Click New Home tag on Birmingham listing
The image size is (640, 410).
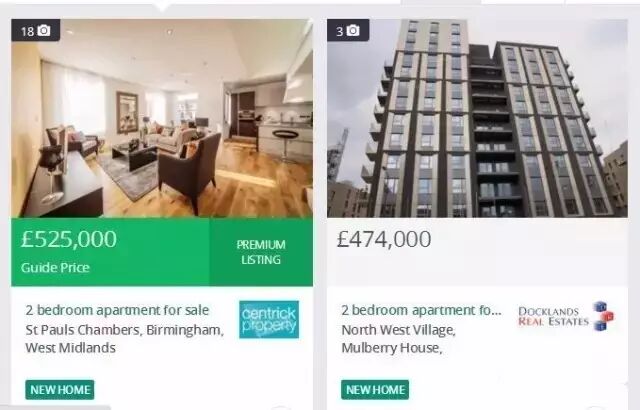tap(60, 390)
